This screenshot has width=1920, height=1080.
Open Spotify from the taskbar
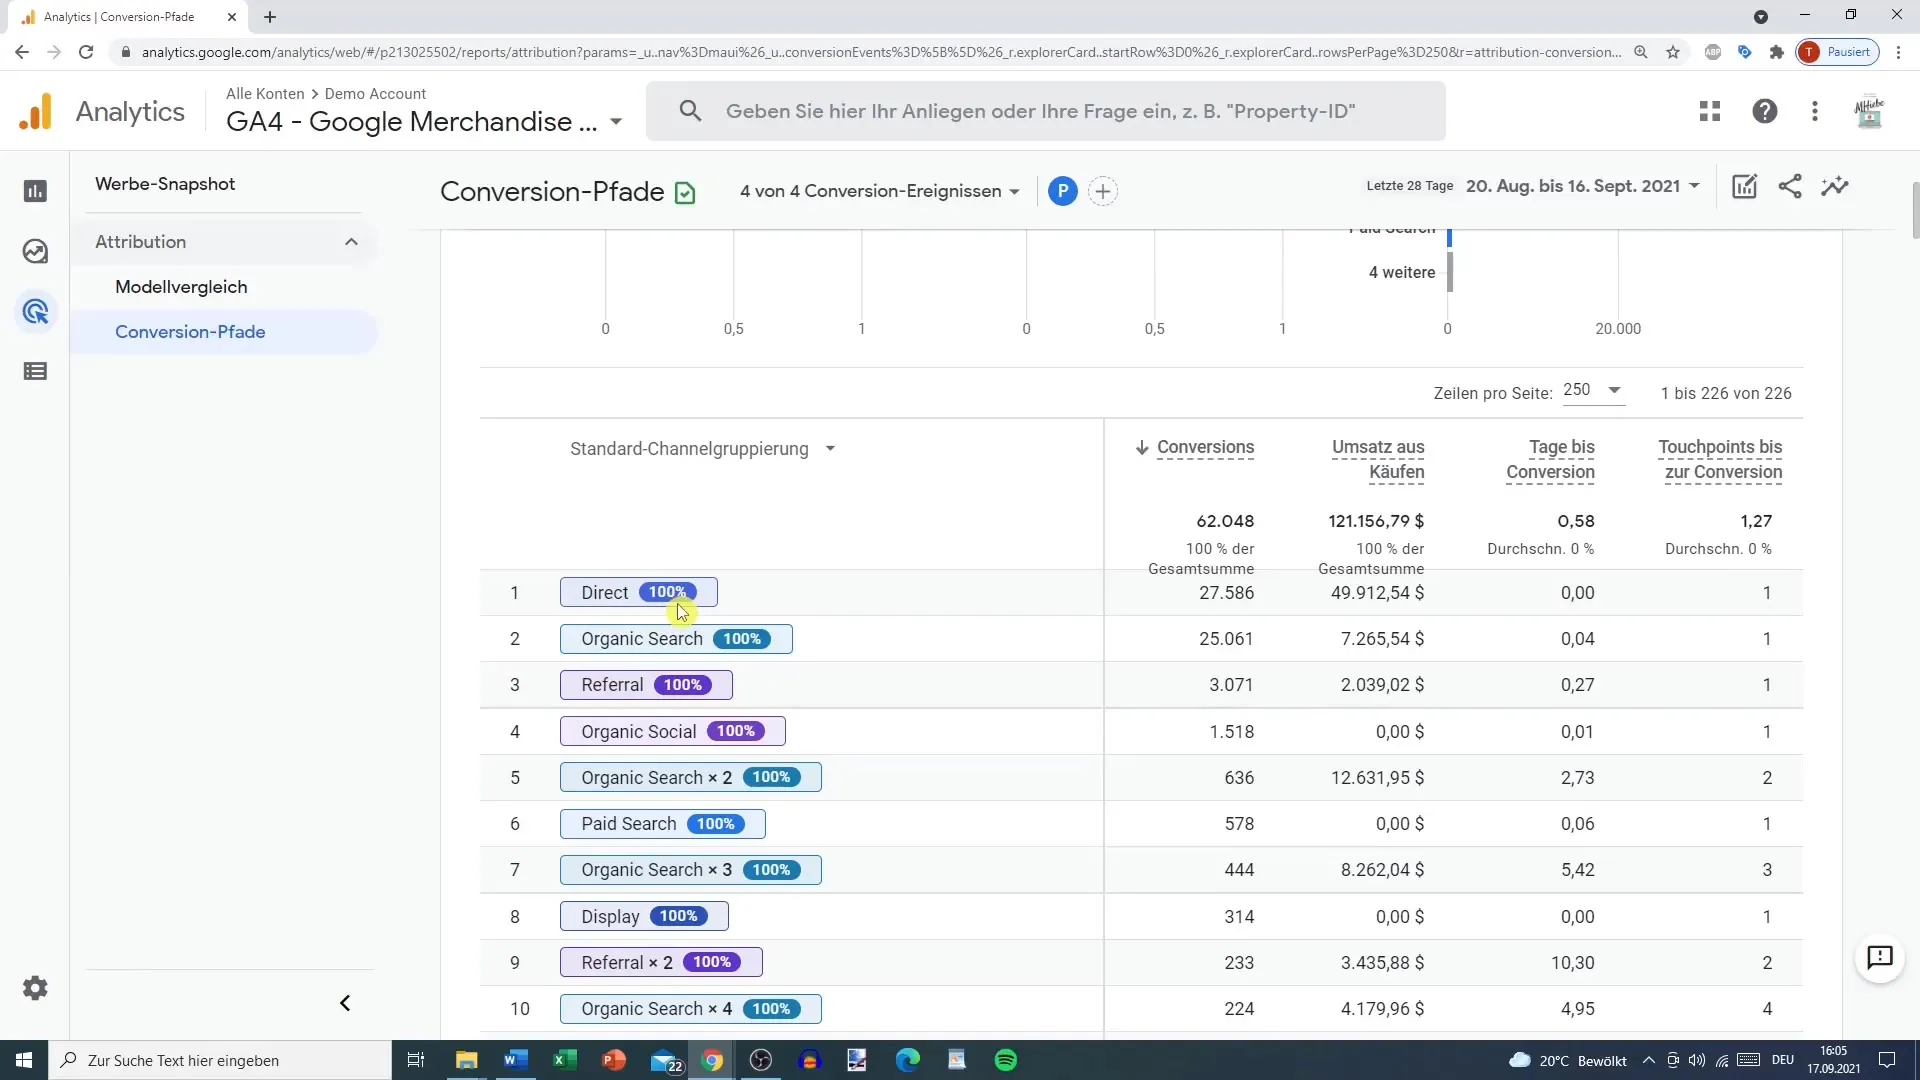[x=1006, y=1060]
